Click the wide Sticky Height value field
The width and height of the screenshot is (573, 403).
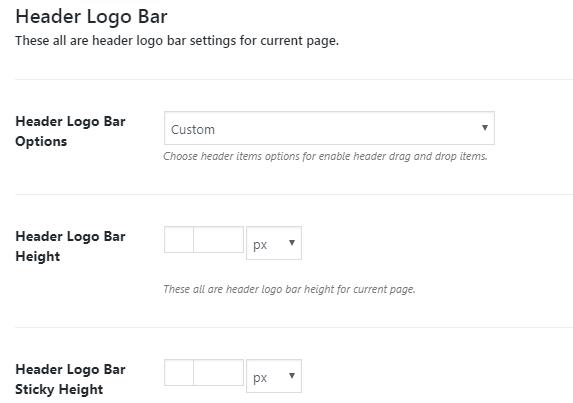218,372
